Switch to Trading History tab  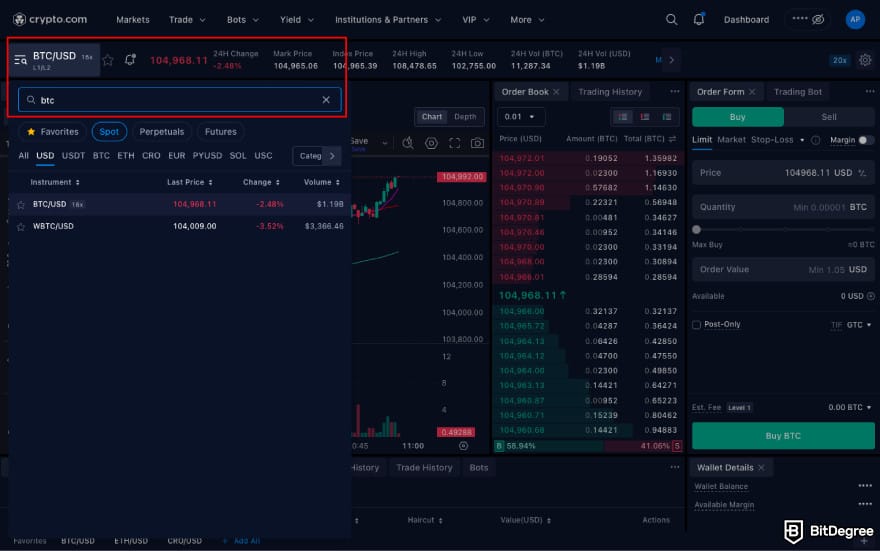pos(610,91)
